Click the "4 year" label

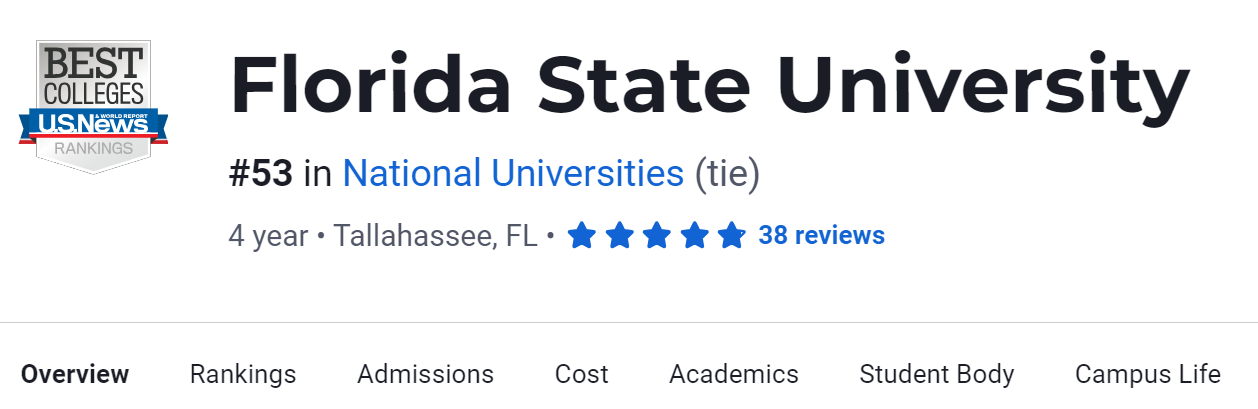coord(268,236)
